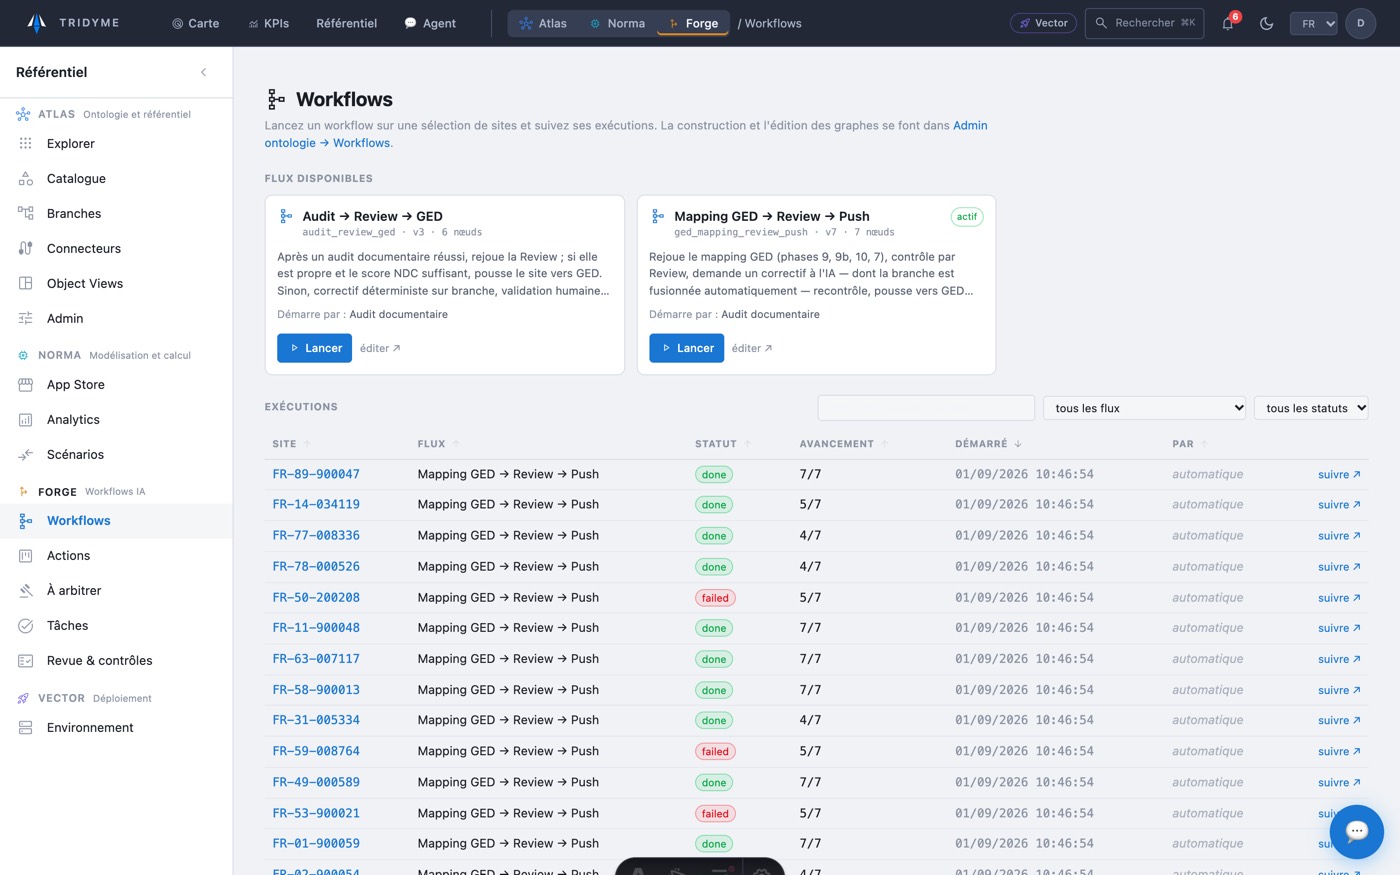Viewport: 1400px width, 875px height.
Task: Open site FR-50-200208
Action: tap(316, 597)
